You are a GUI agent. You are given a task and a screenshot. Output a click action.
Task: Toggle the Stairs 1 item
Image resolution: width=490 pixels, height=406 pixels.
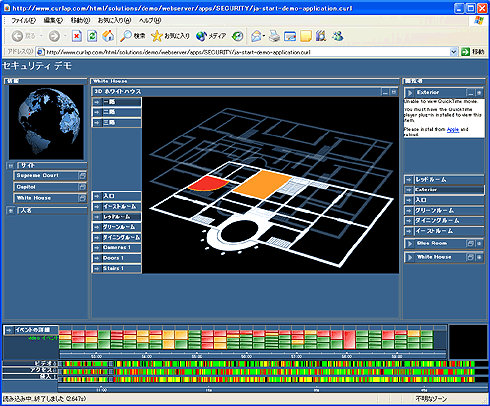click(x=117, y=268)
